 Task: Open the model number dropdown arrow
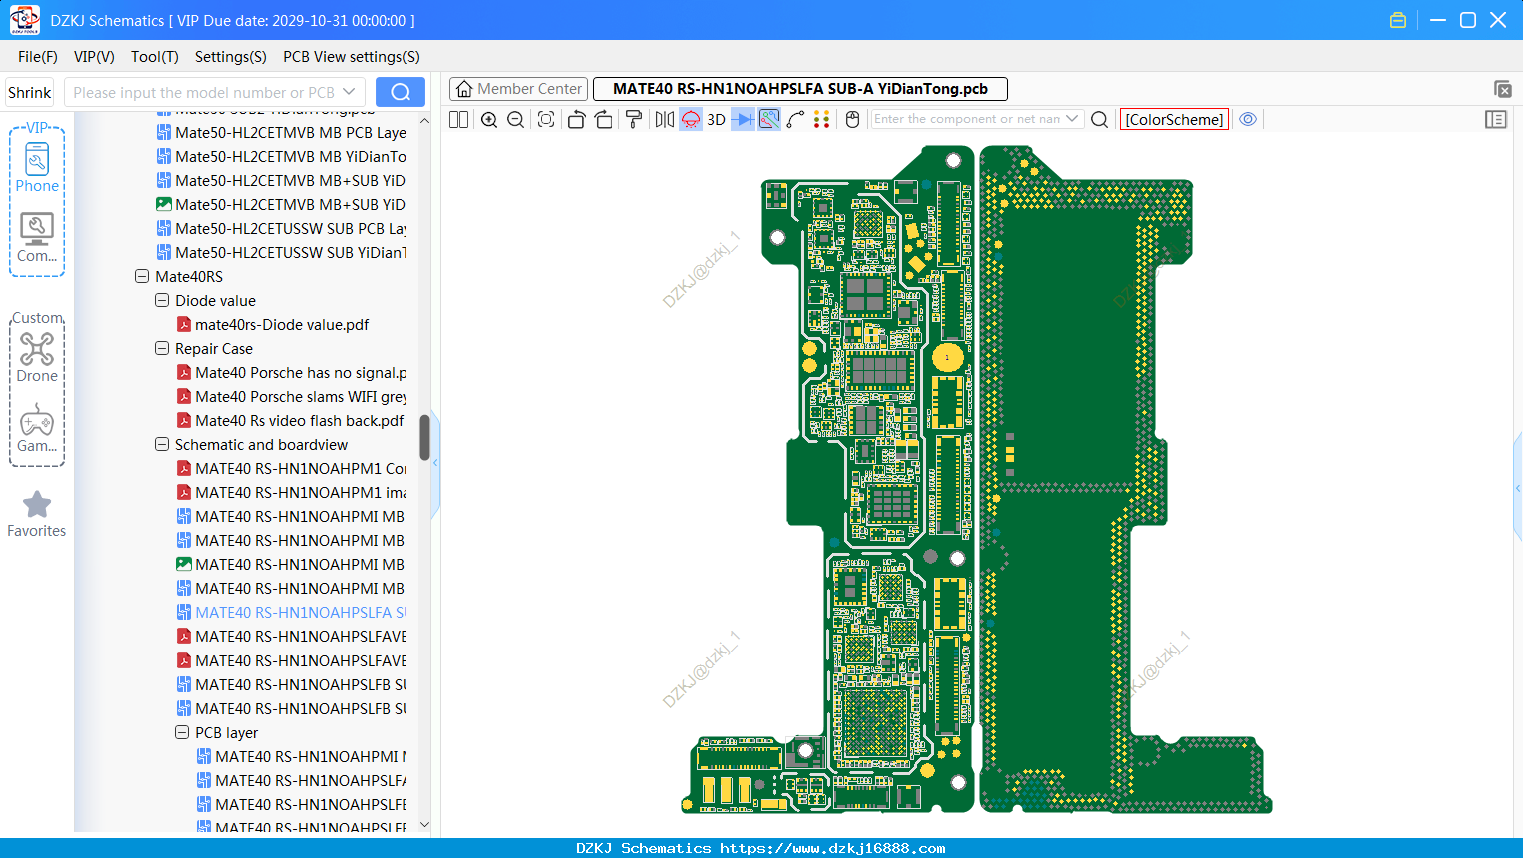(x=349, y=92)
